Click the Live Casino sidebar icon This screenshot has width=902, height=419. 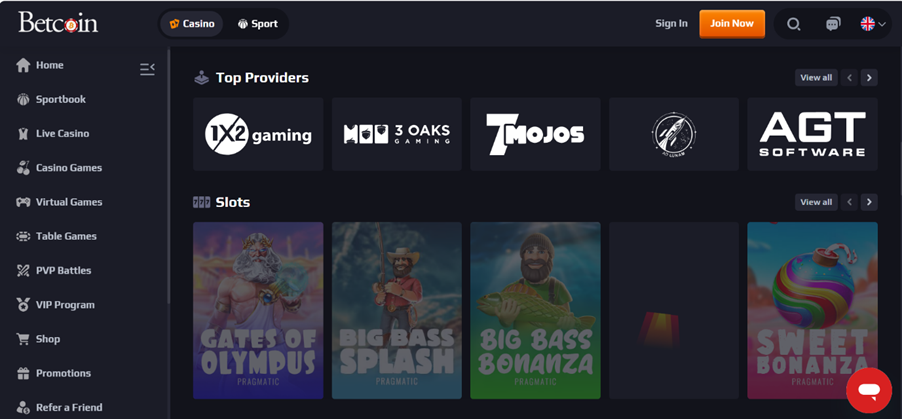23,134
